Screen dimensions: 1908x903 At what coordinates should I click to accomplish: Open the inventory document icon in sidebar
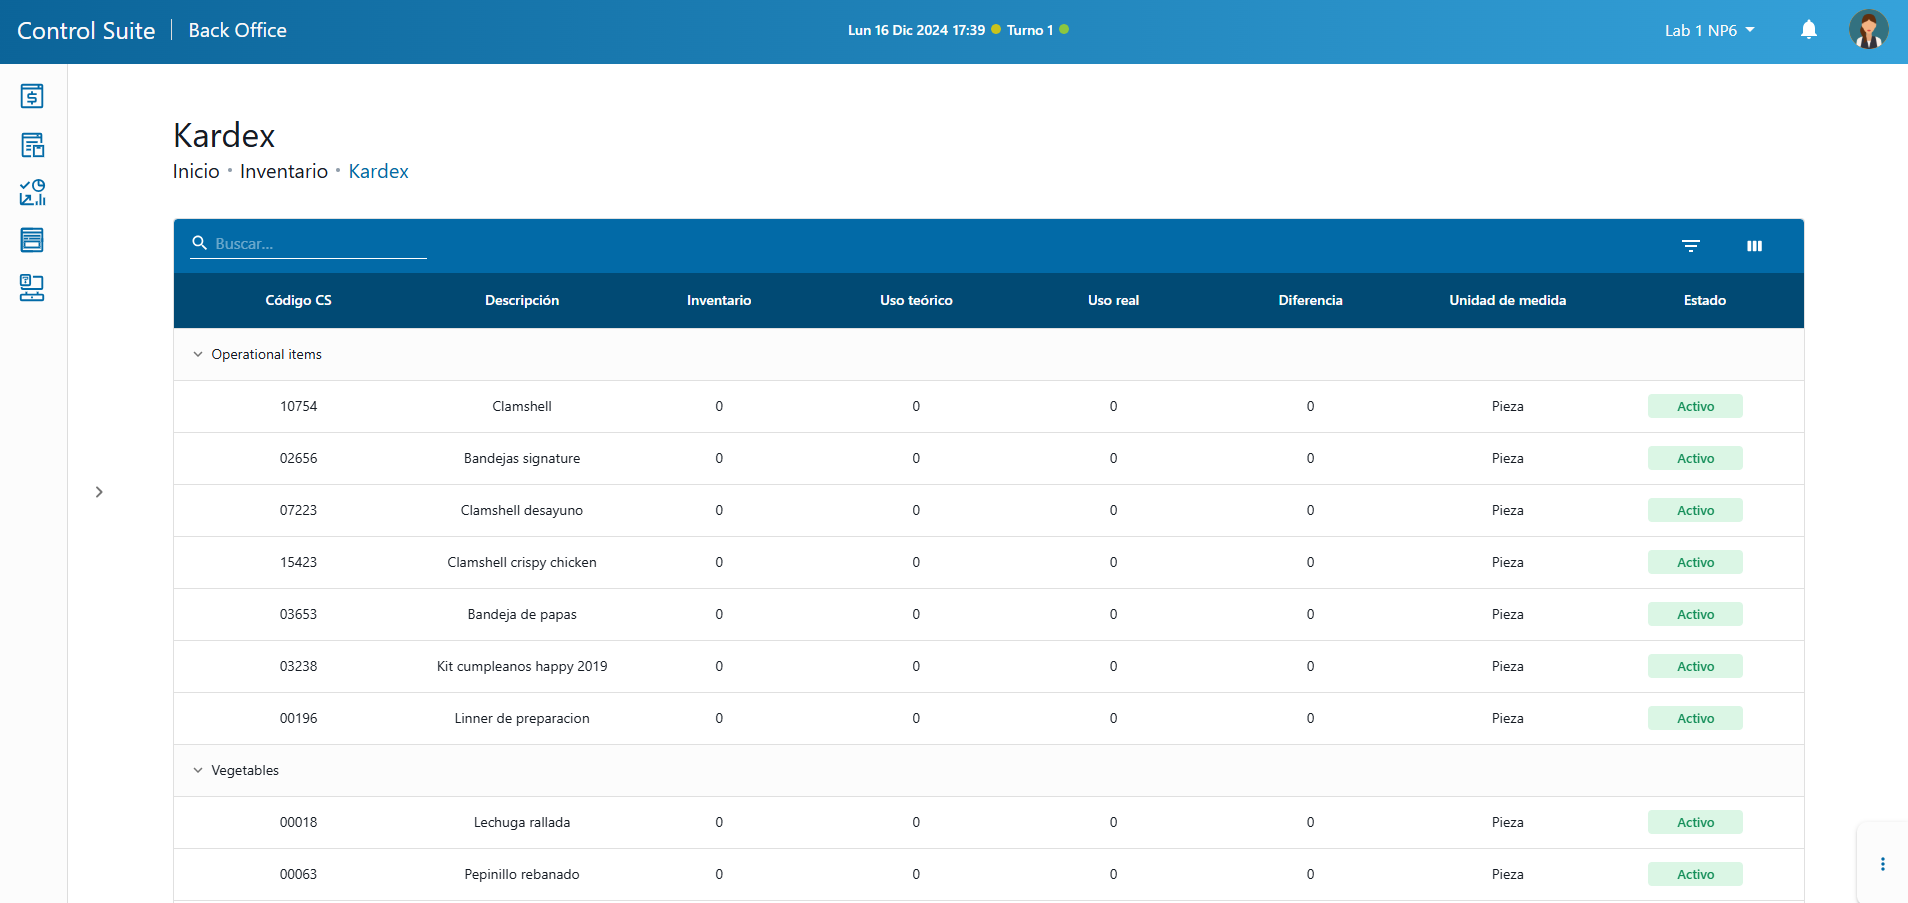(32, 145)
